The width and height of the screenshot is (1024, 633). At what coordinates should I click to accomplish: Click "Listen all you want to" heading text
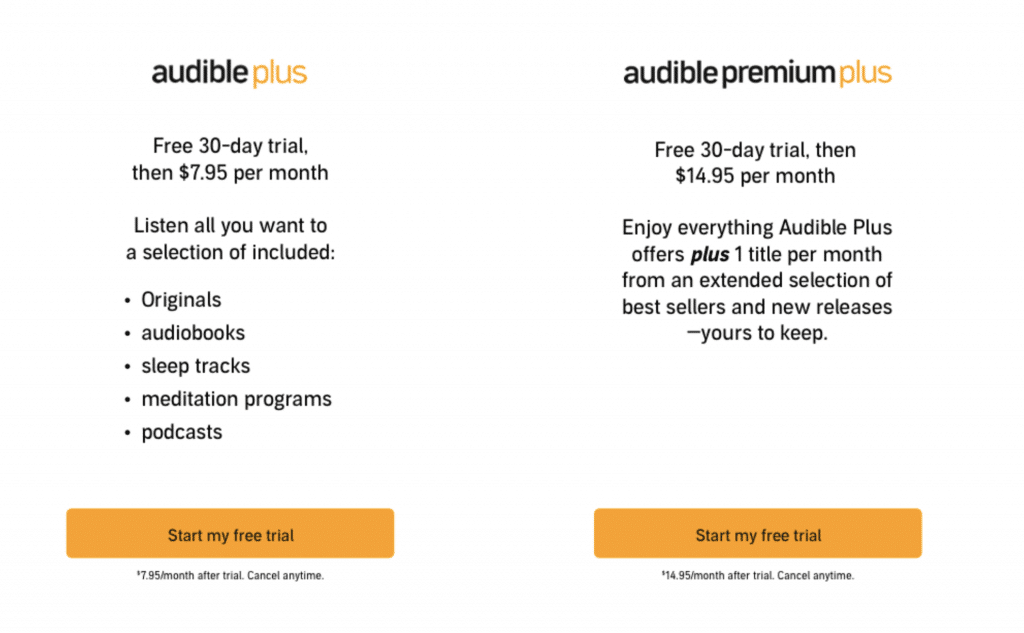(x=231, y=226)
